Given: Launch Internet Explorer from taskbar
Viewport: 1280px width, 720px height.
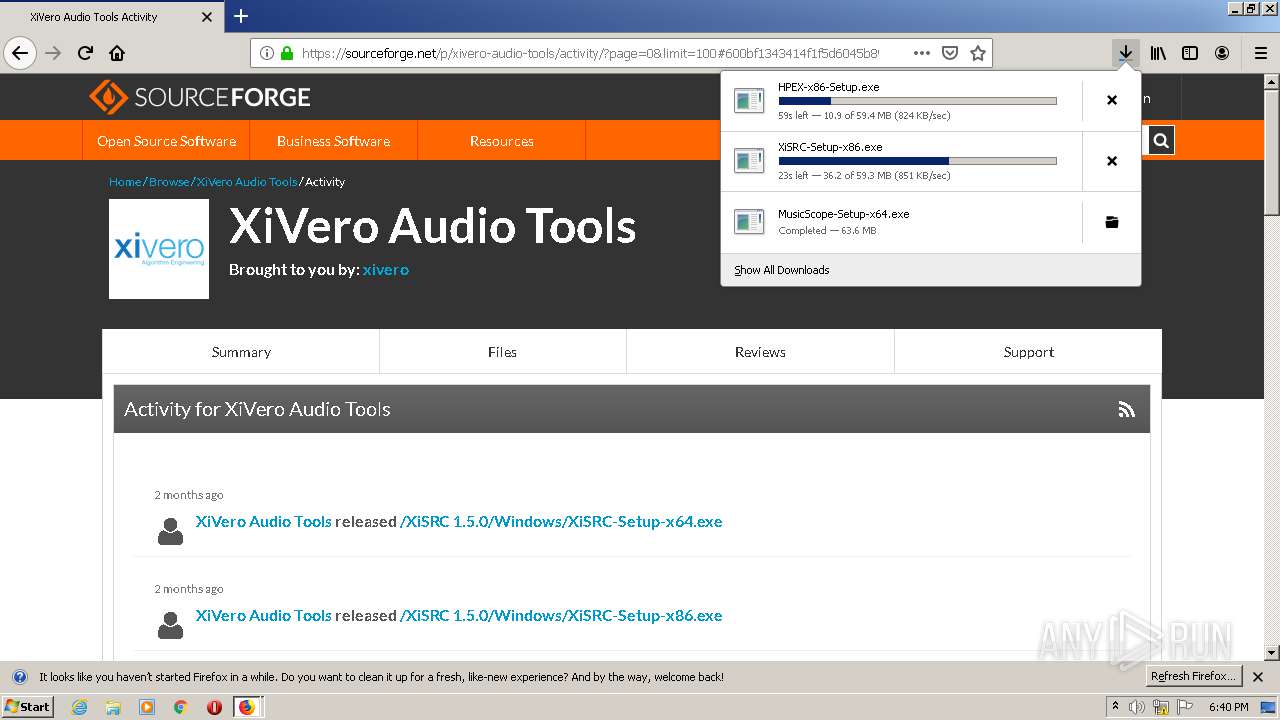Looking at the screenshot, I should (x=79, y=707).
